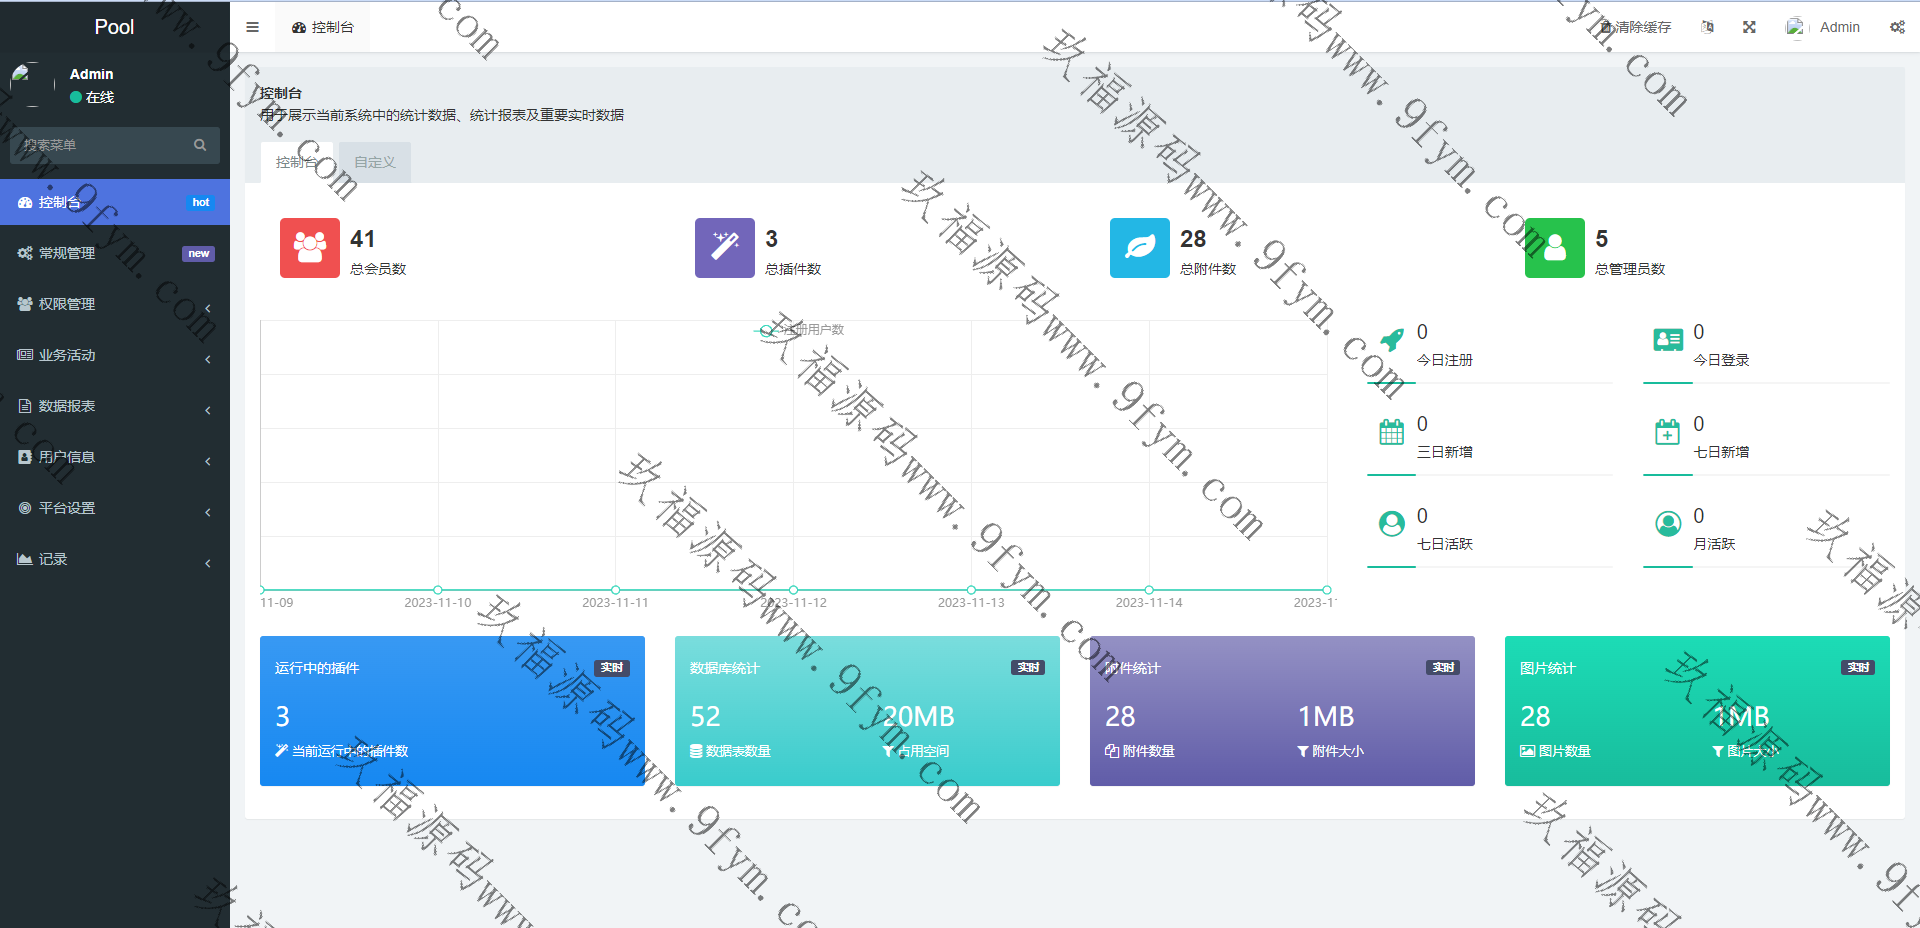Click the purple magic wand plugins icon
1920x928 pixels.
point(724,248)
